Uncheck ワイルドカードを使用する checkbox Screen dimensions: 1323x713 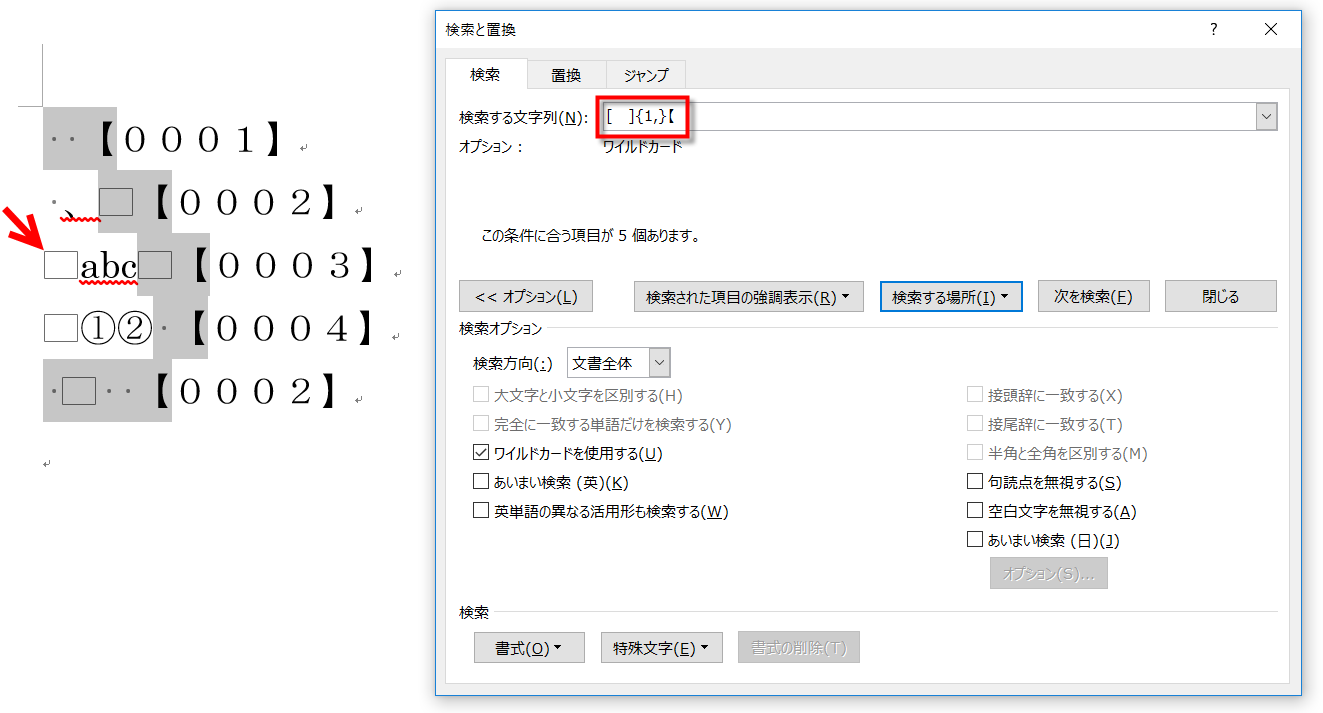[x=482, y=454]
